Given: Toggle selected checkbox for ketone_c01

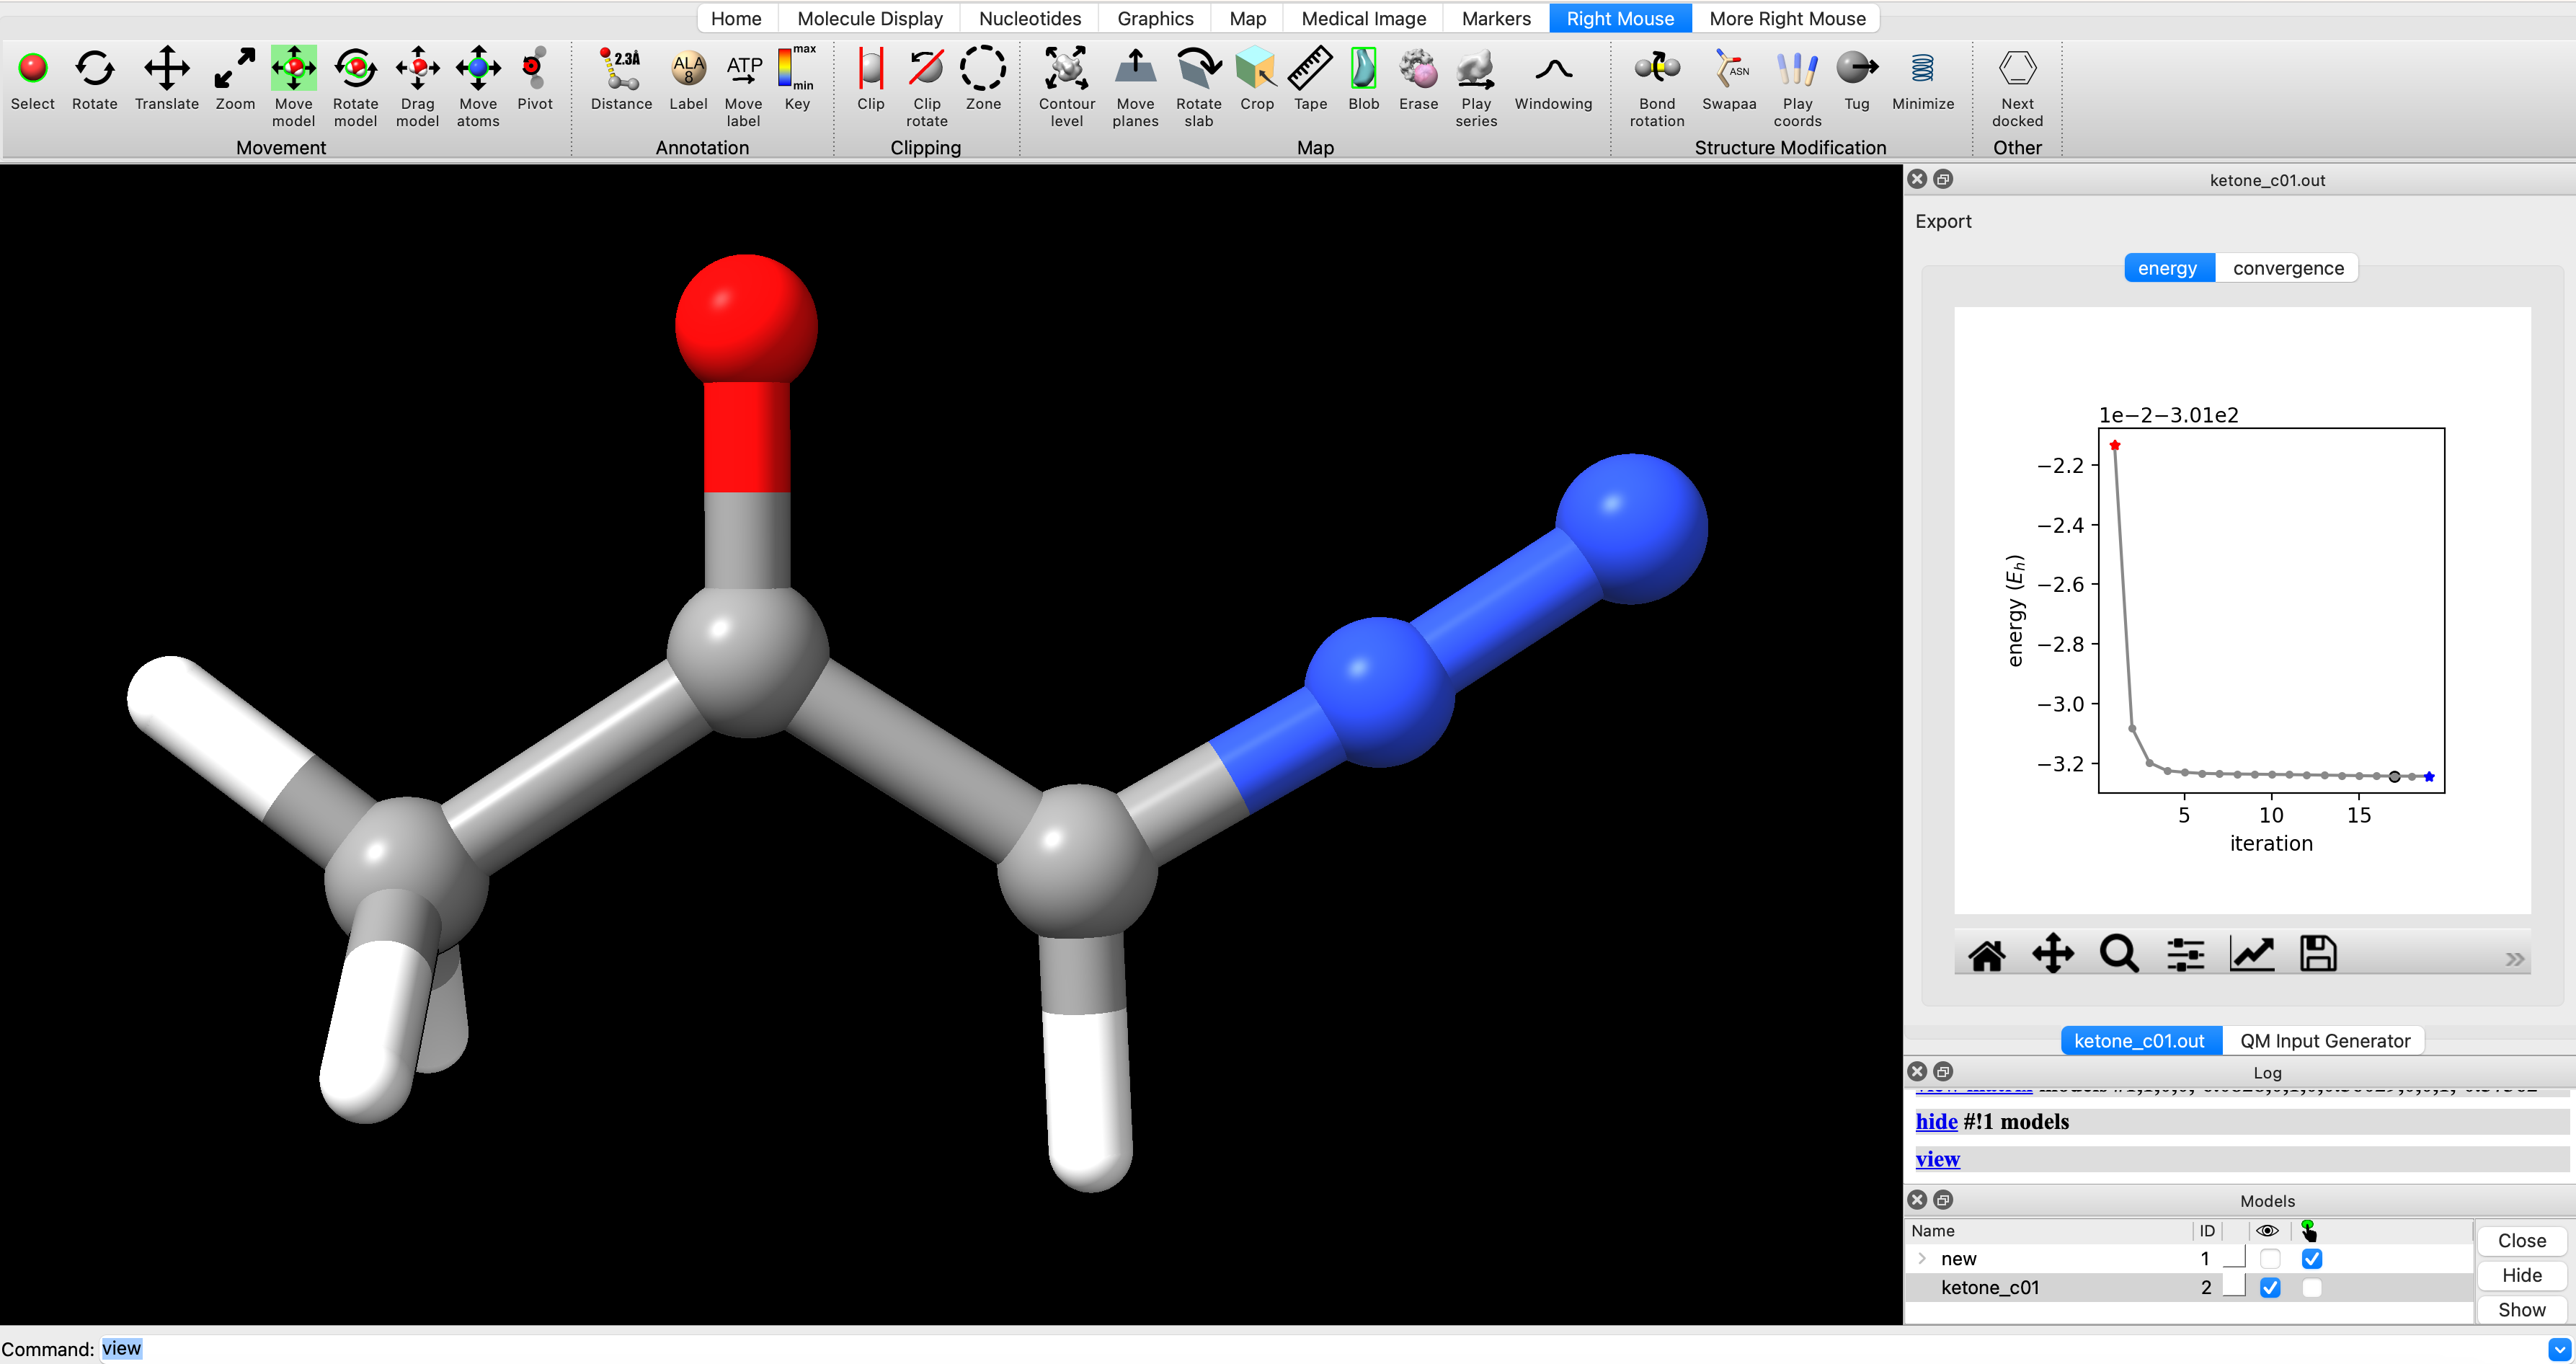Looking at the screenshot, I should [x=2311, y=1288].
